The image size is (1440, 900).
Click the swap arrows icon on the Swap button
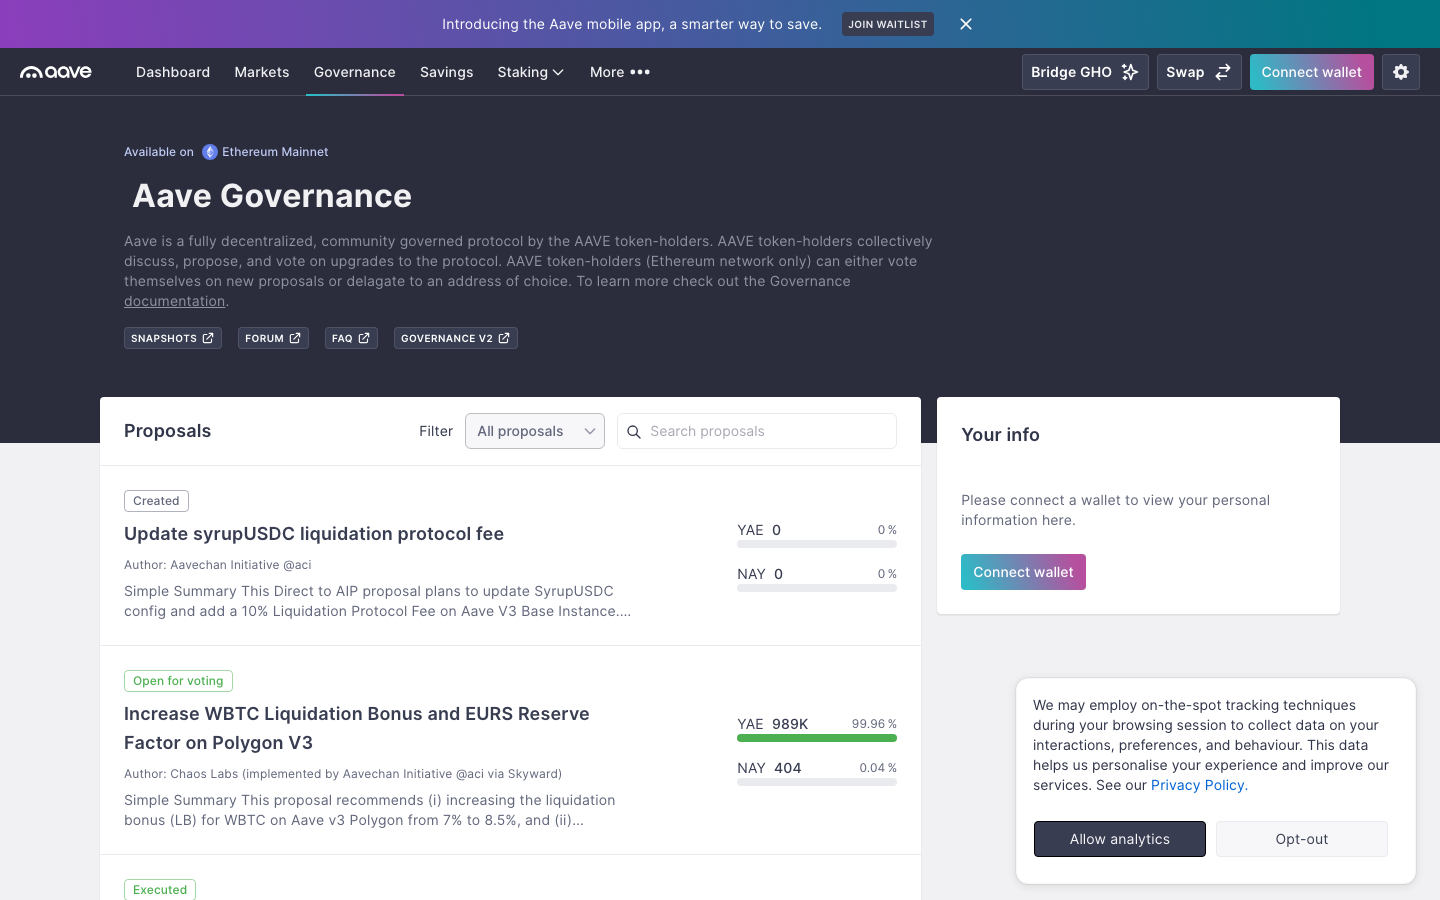coord(1224,71)
